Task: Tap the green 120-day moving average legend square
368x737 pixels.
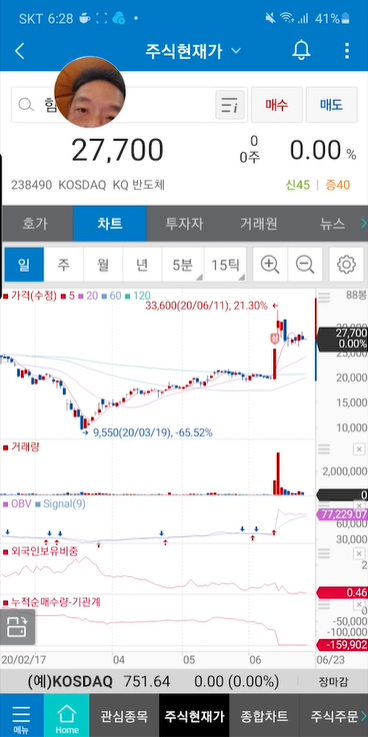Action: click(x=127, y=296)
